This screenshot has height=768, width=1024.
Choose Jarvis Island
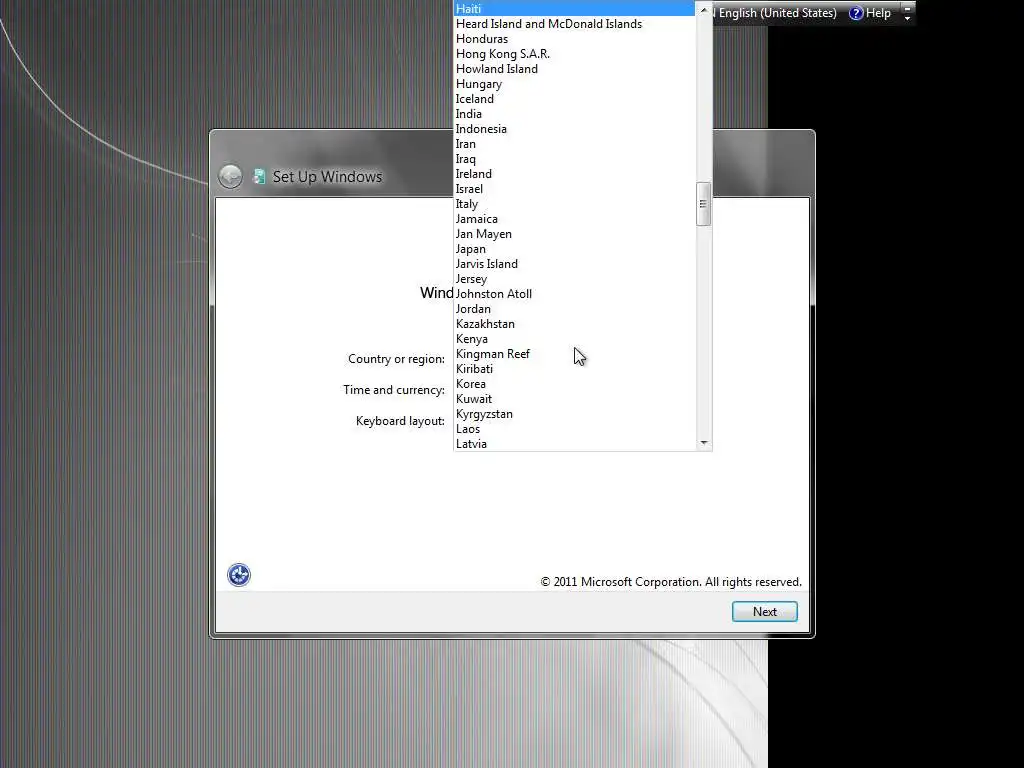[x=574, y=264]
